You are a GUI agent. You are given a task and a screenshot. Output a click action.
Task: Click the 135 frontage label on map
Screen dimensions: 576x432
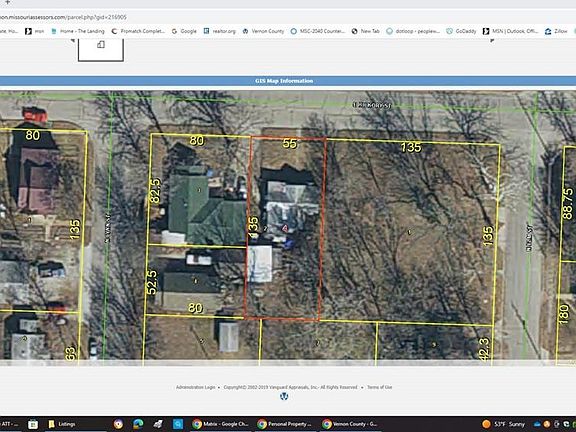coord(411,148)
